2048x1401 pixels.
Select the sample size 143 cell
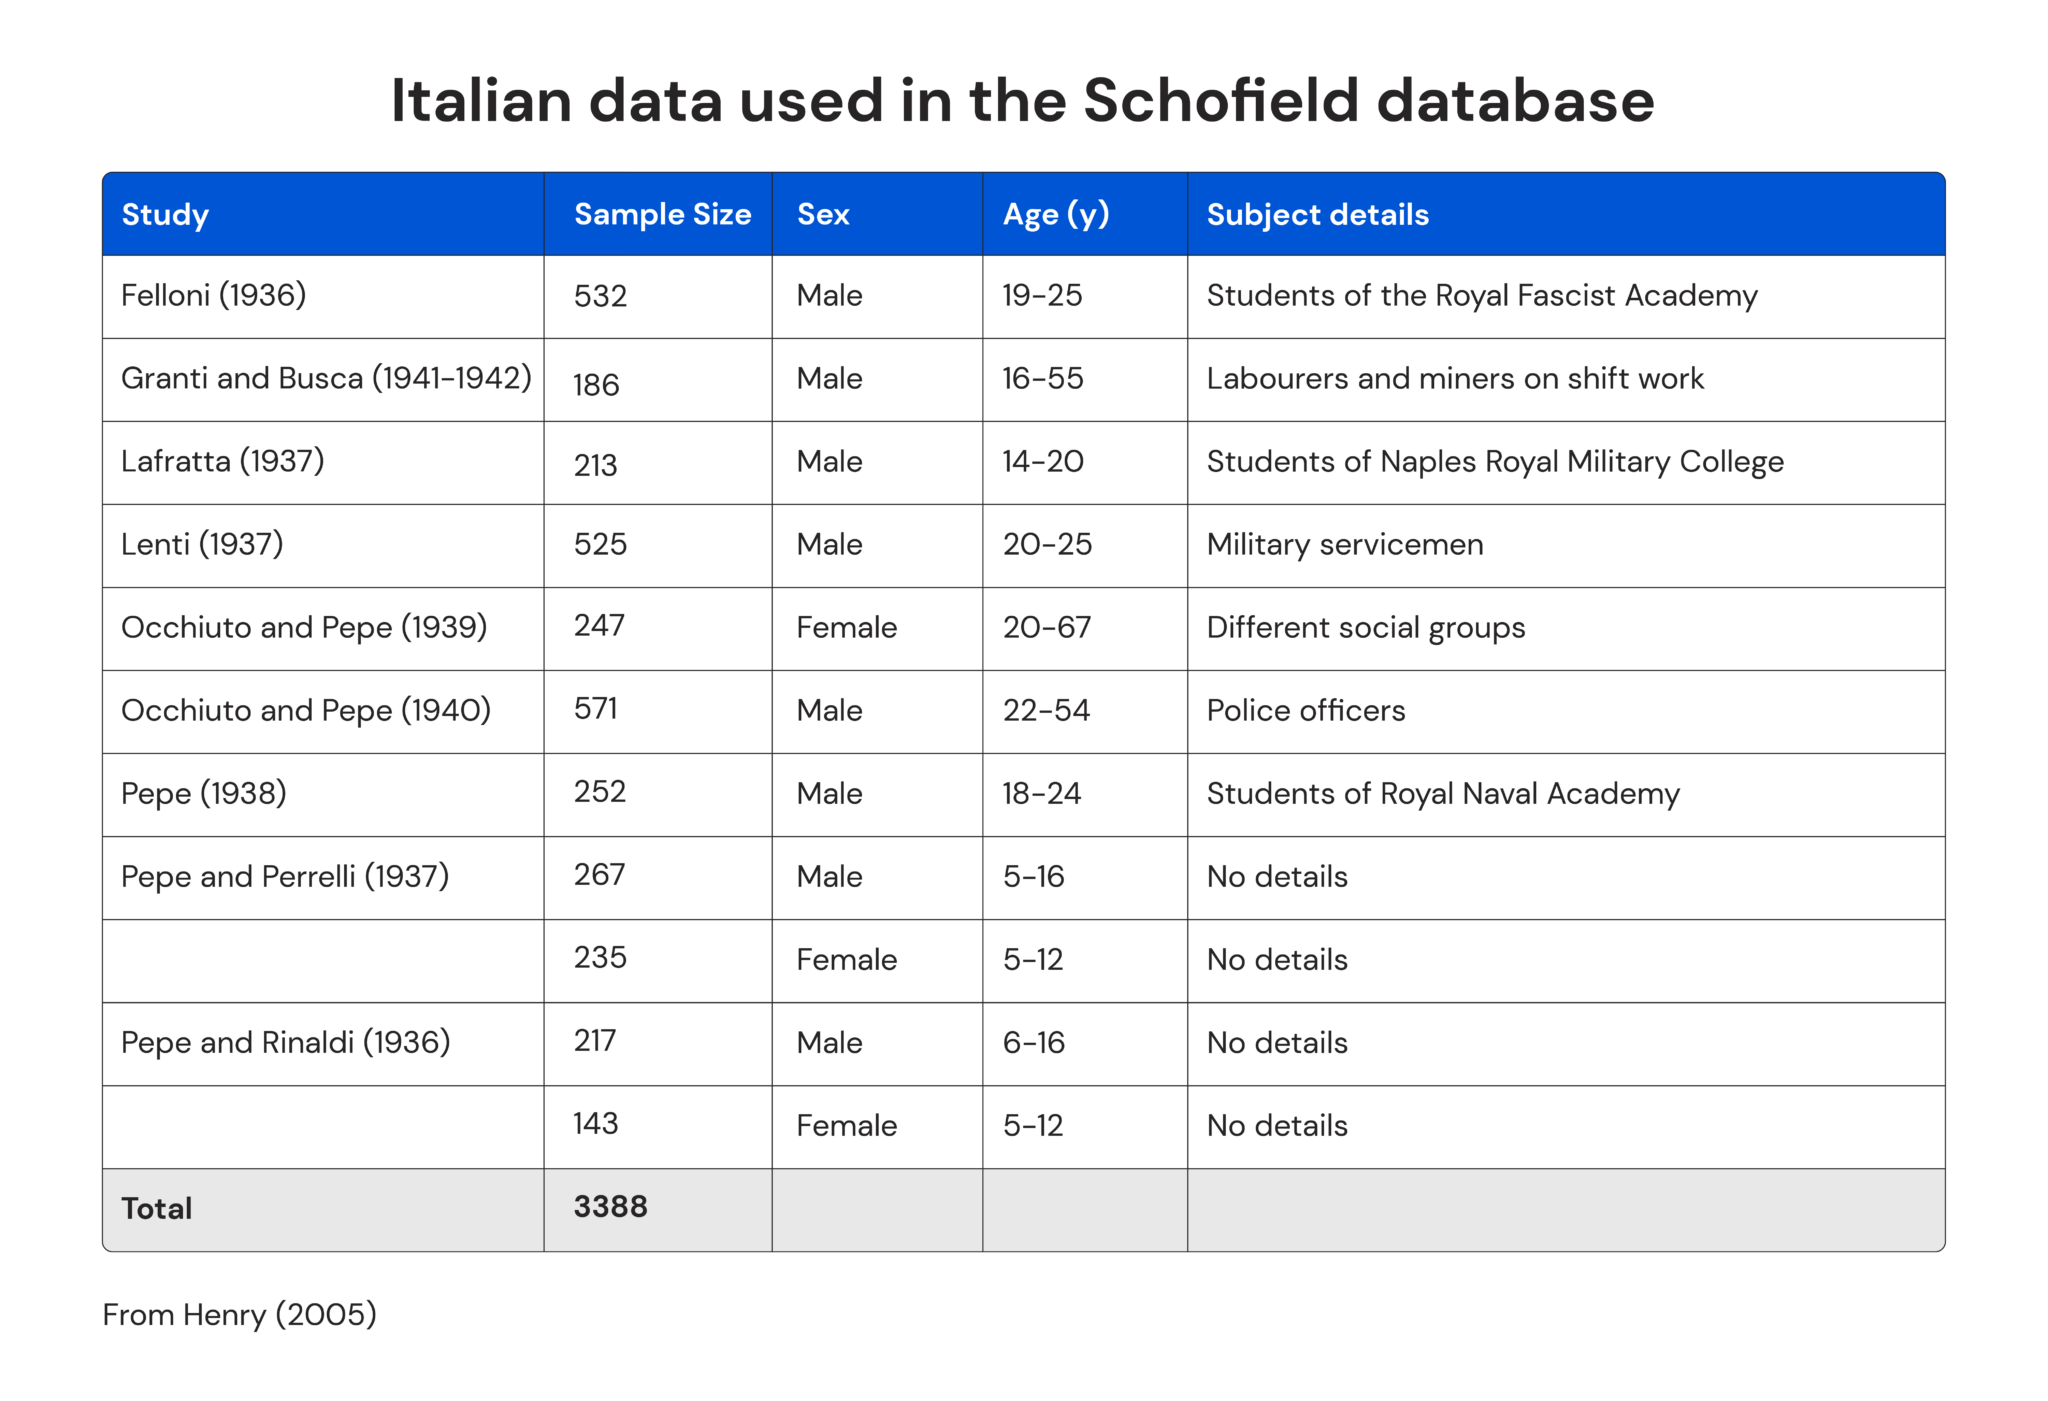(x=596, y=1124)
